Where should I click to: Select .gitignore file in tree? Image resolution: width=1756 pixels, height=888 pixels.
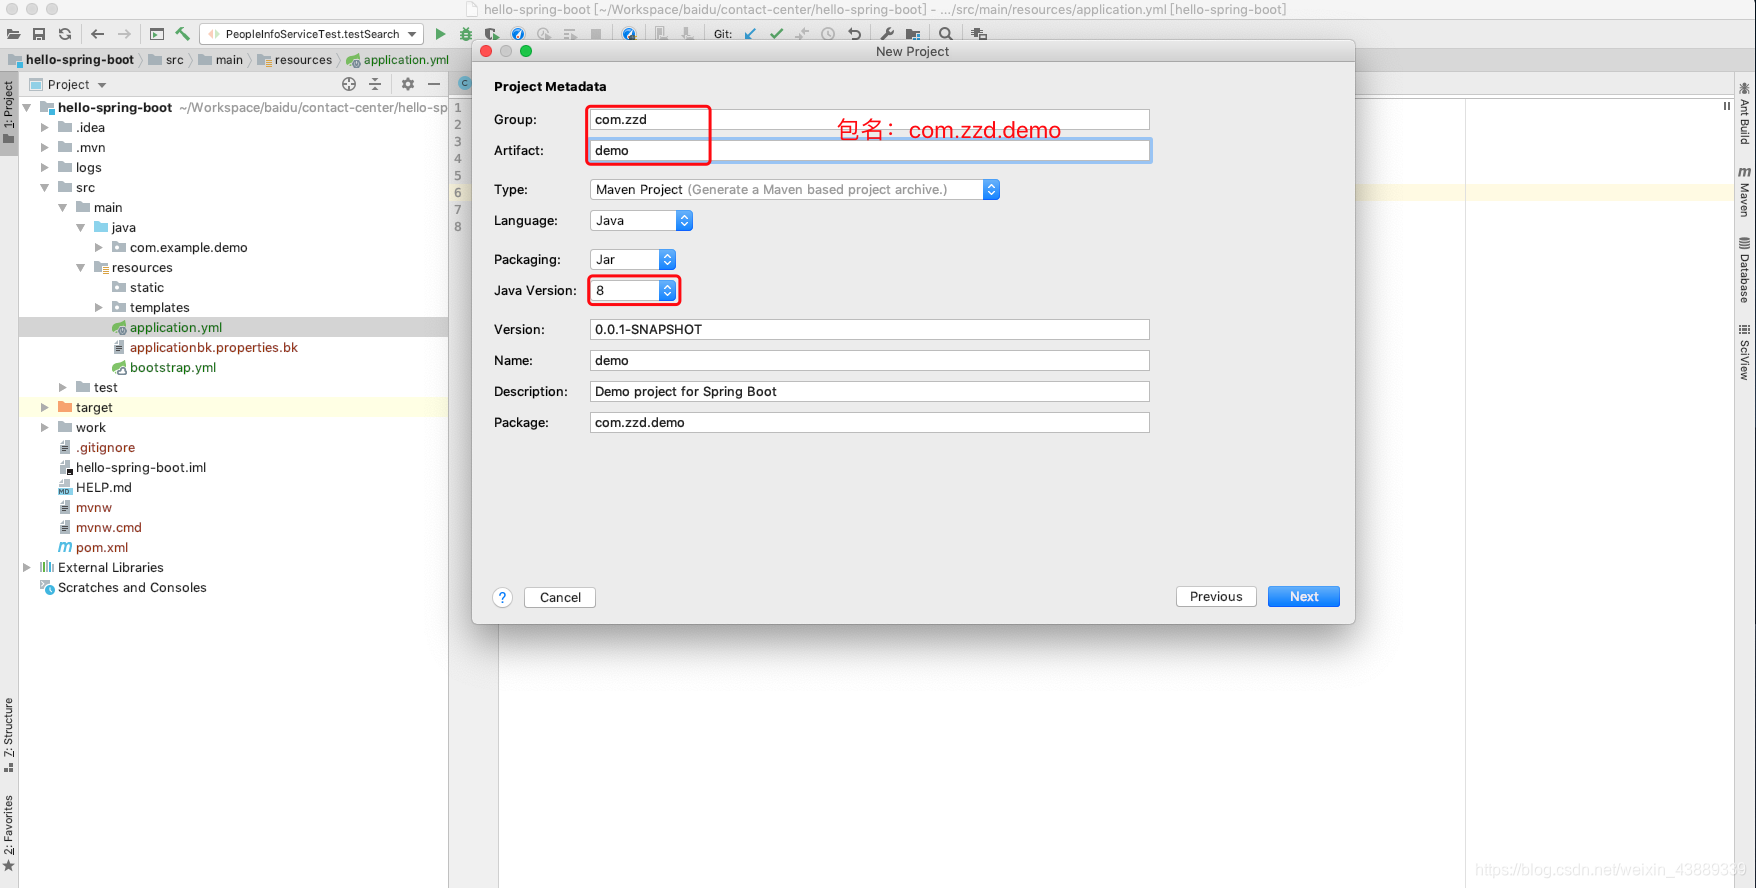pos(106,447)
